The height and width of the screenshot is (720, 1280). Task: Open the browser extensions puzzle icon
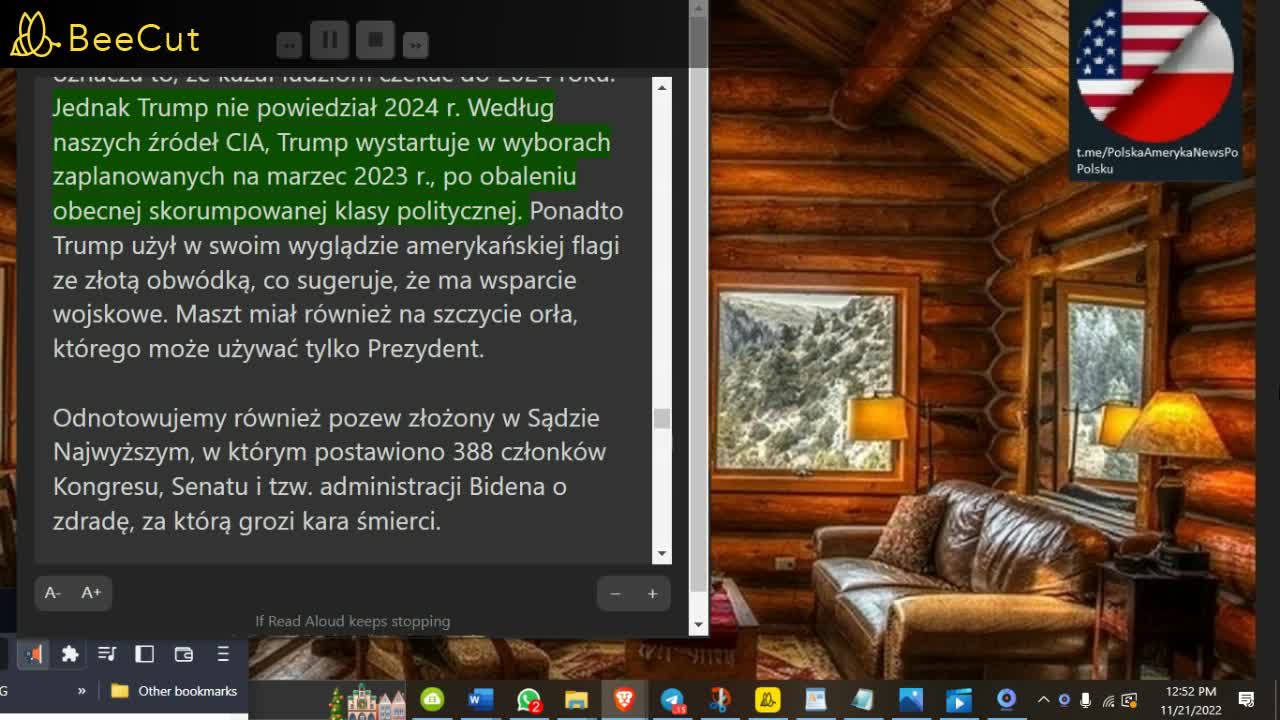click(70, 654)
